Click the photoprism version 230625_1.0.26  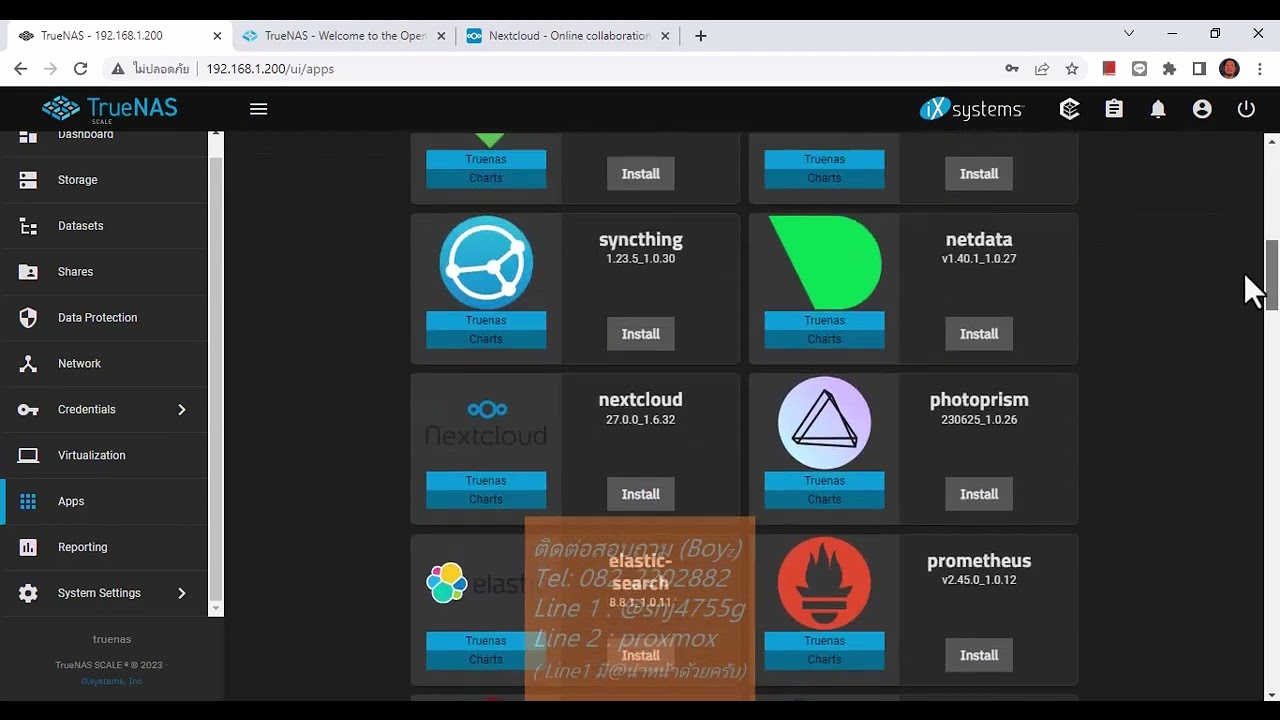[979, 420]
